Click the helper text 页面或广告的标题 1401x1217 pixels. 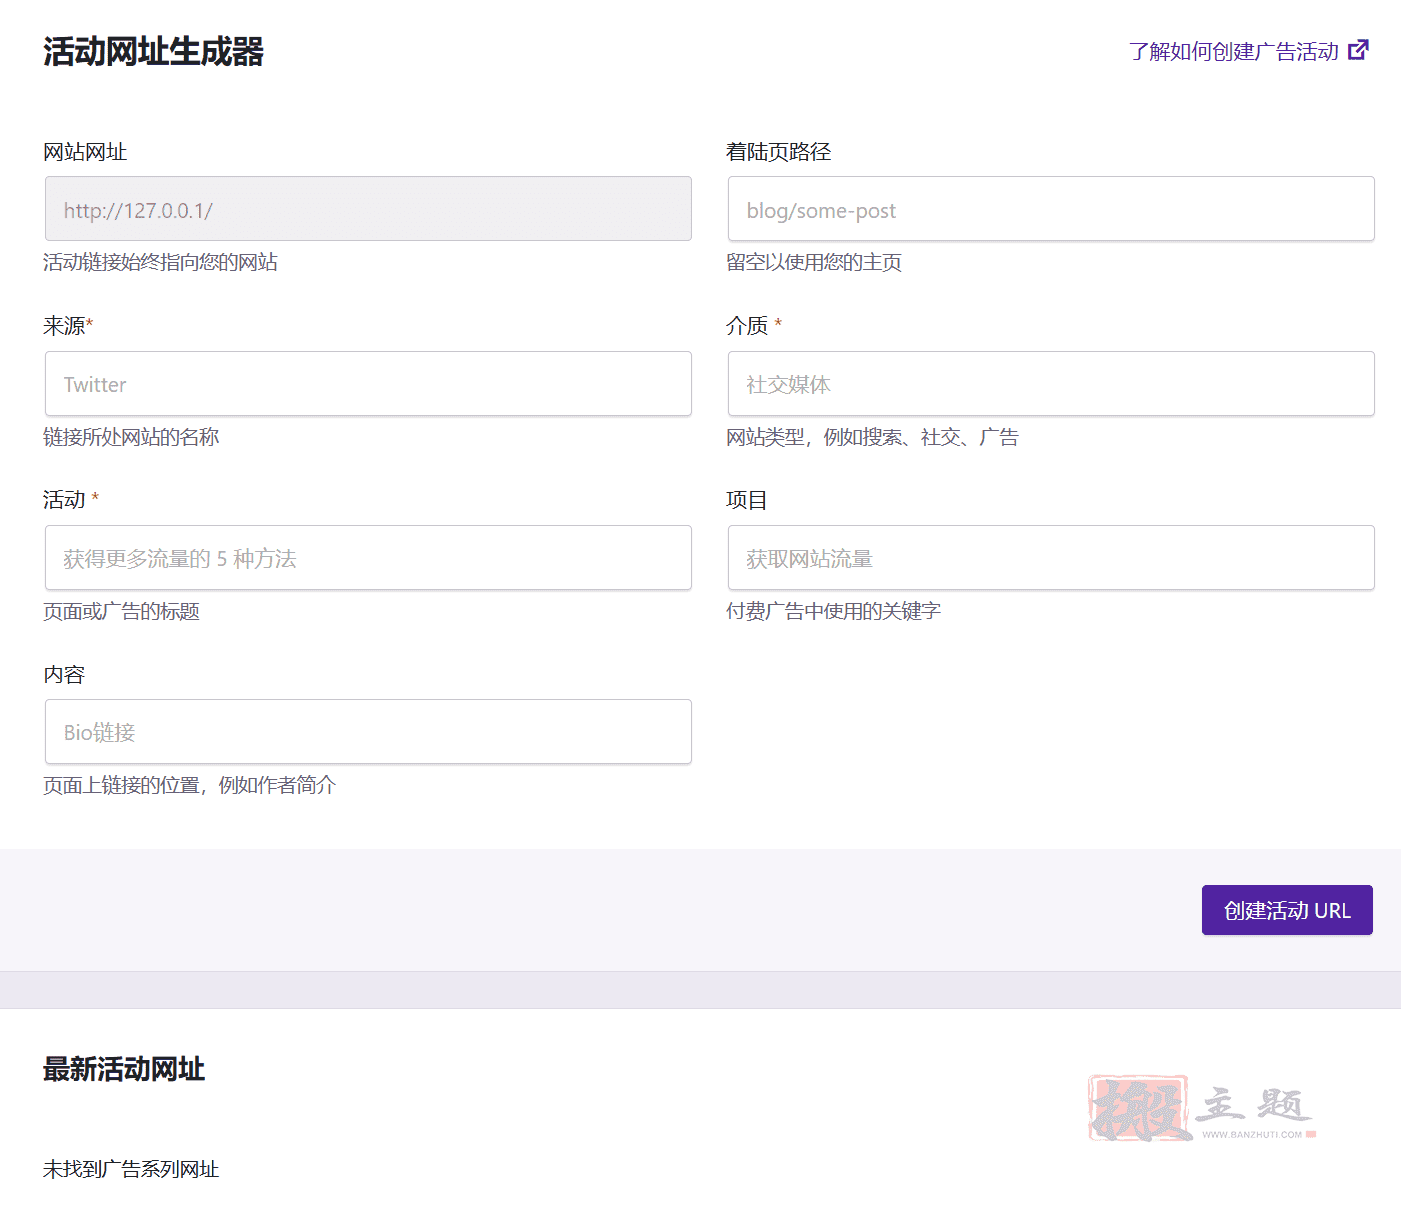[x=121, y=611]
